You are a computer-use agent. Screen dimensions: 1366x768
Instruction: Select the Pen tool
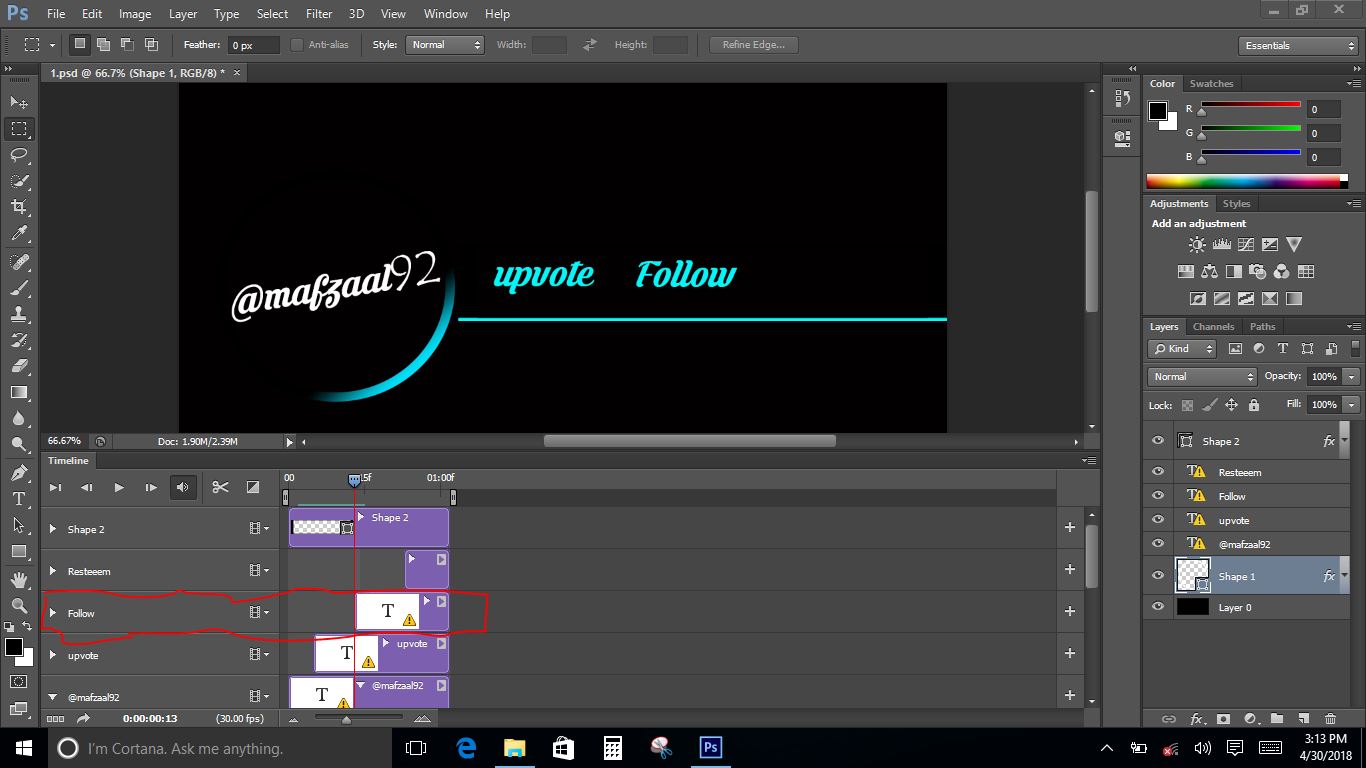pos(19,473)
